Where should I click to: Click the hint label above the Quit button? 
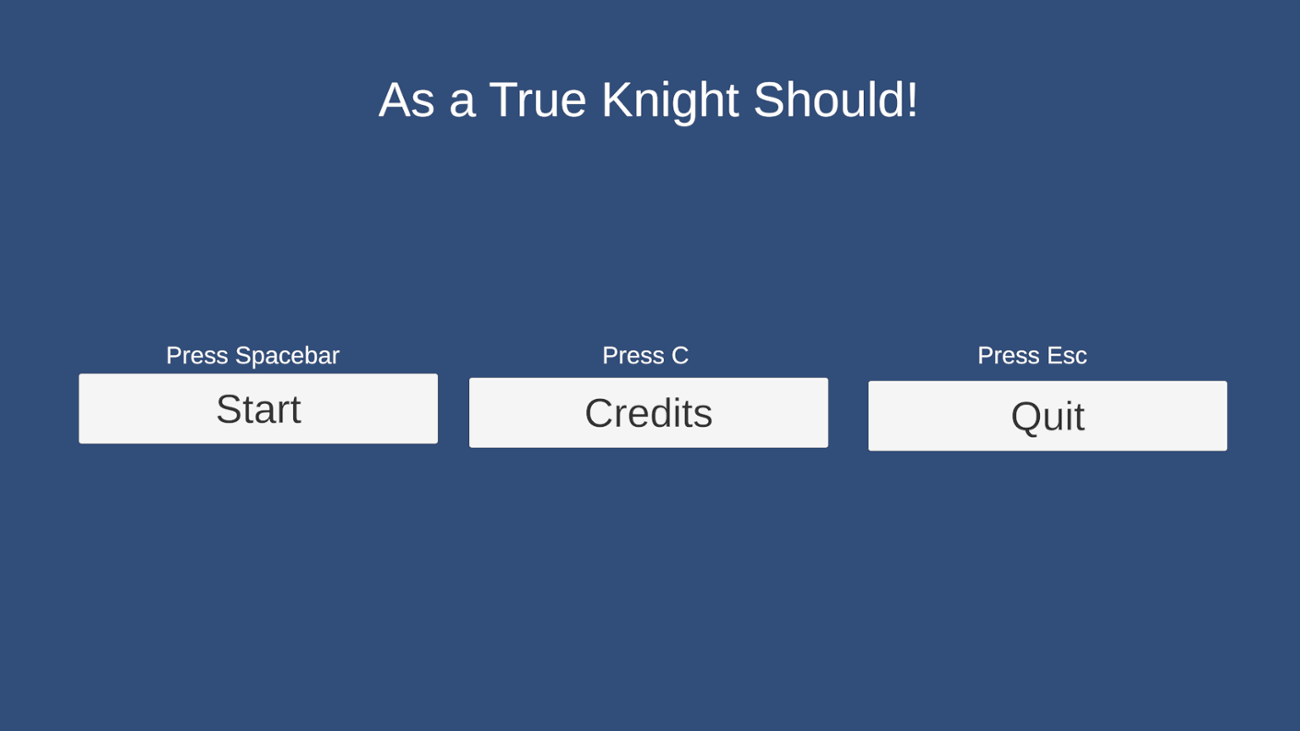tap(1032, 355)
